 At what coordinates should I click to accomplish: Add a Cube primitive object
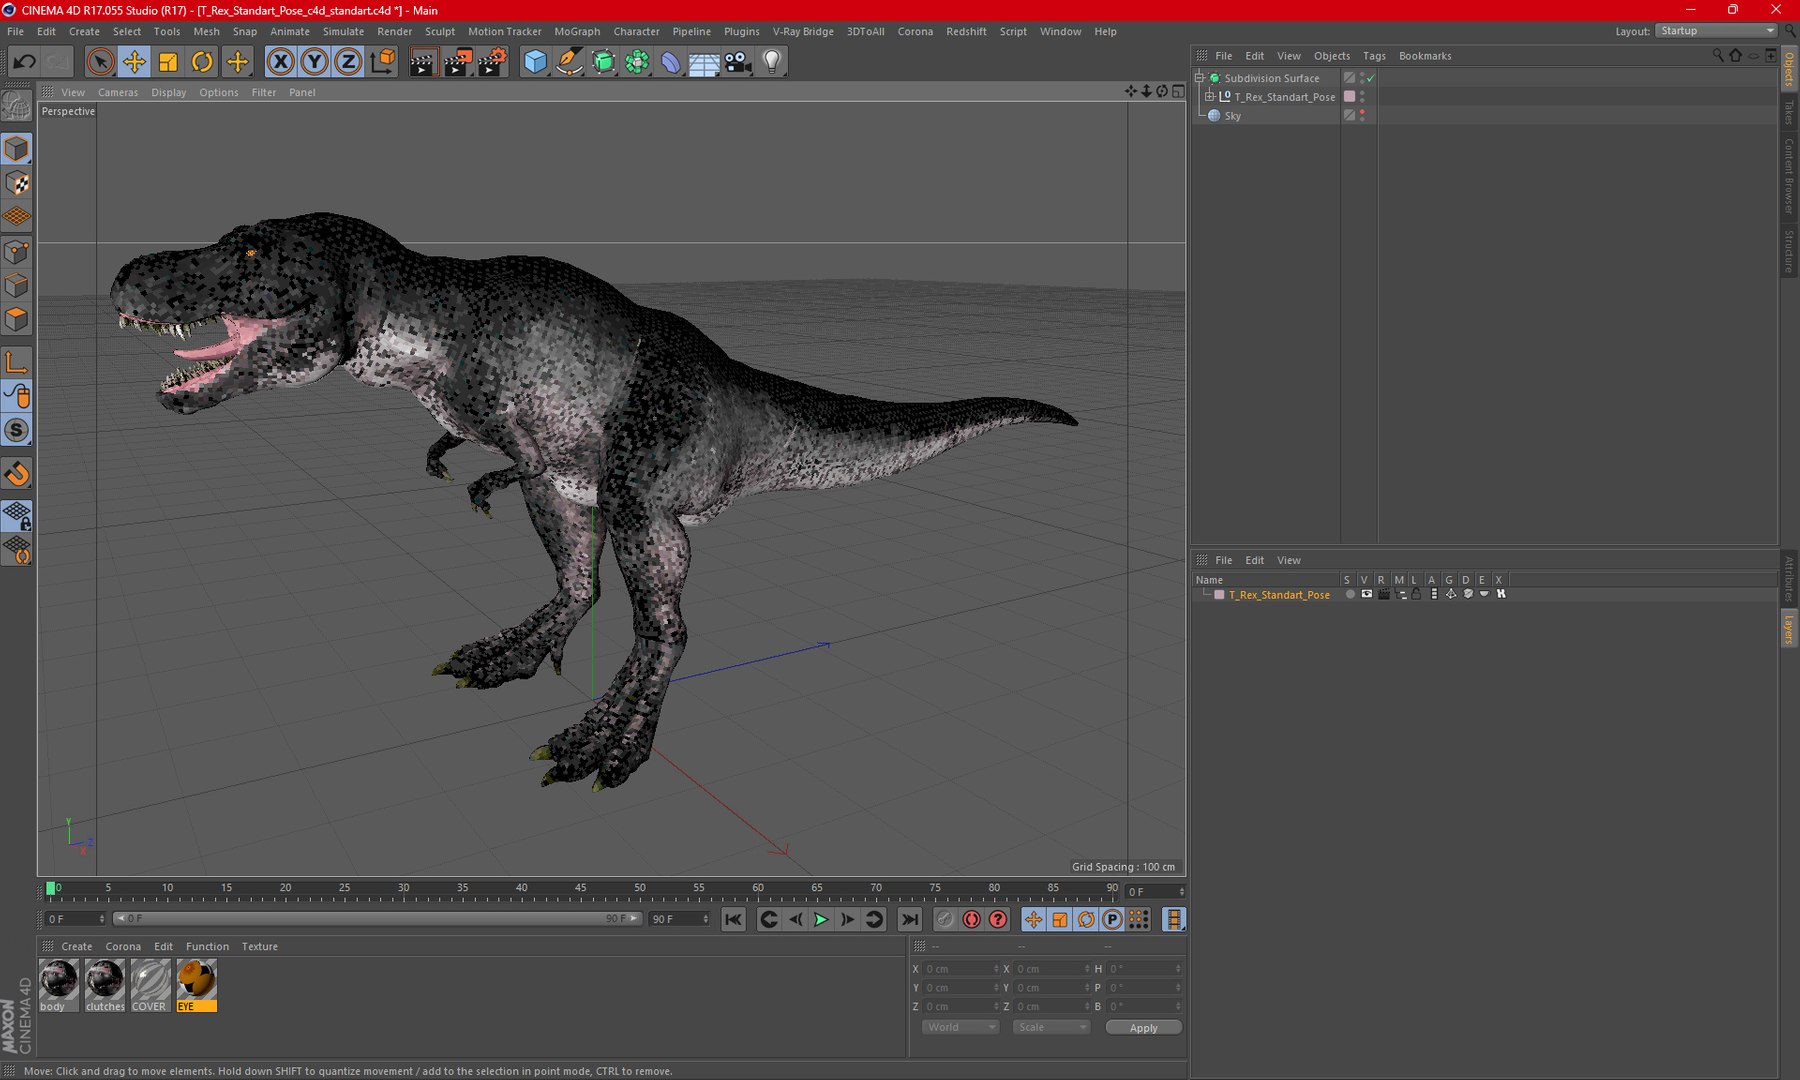[x=535, y=62]
